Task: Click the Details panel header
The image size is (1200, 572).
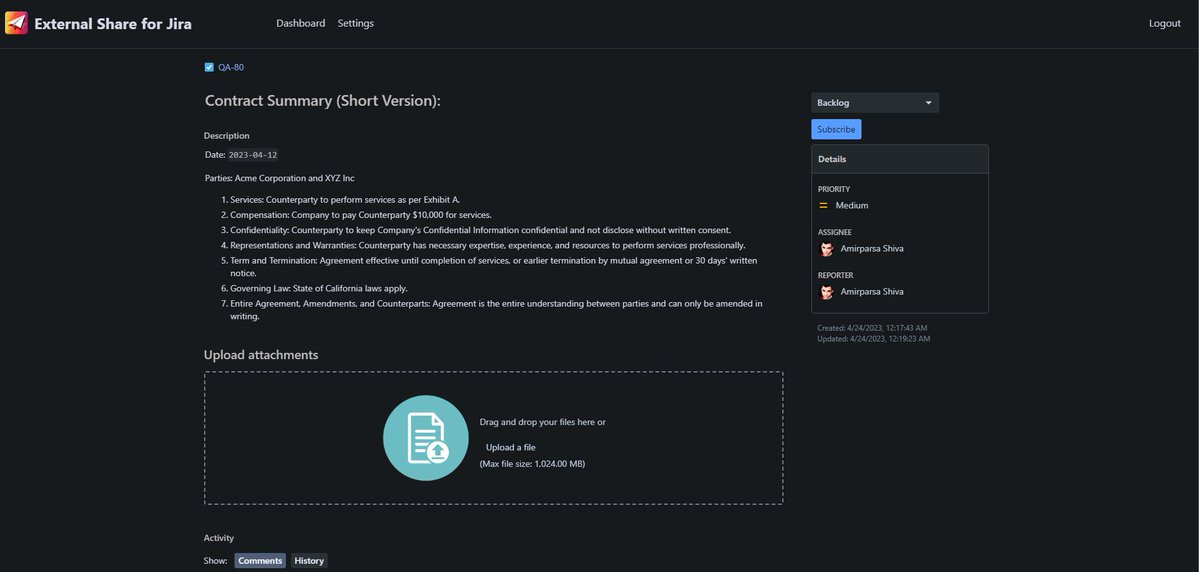Action: (900, 159)
